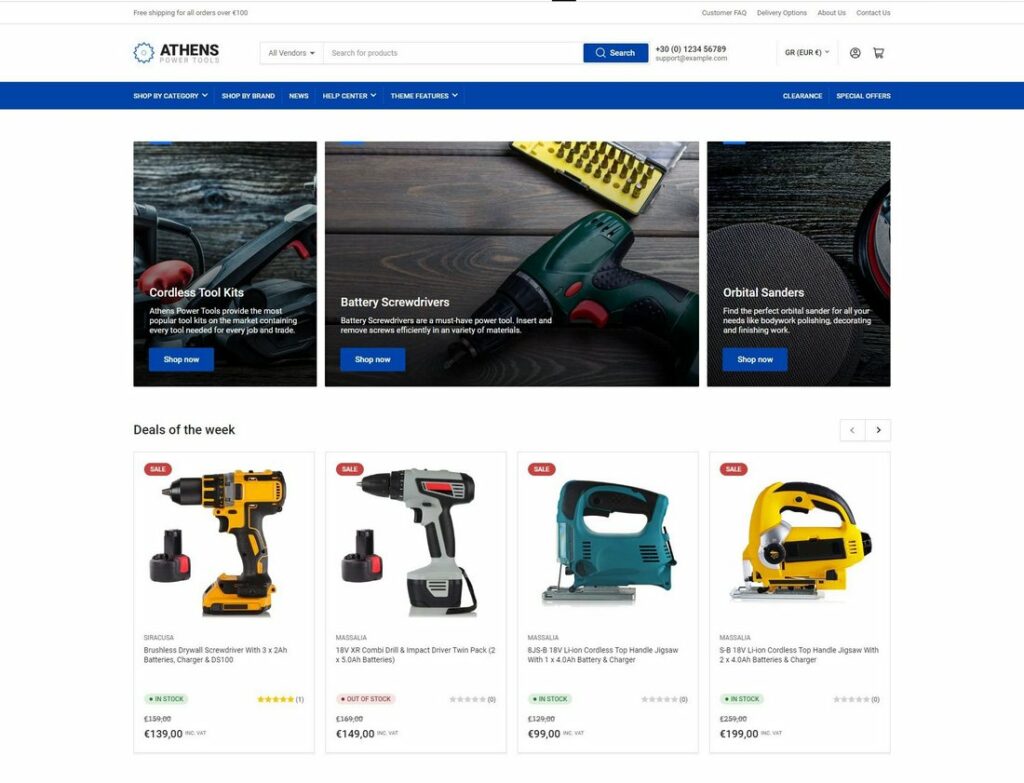This screenshot has height=783, width=1024.
Task: Expand the Help Center menu
Action: 349,96
